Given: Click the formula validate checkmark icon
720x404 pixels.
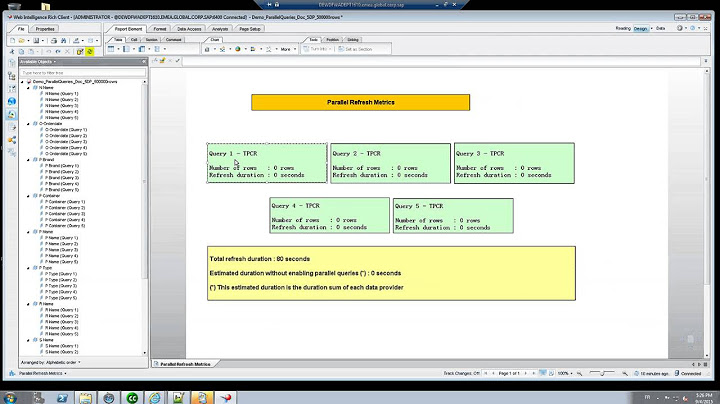Looking at the screenshot, I should (178, 61).
